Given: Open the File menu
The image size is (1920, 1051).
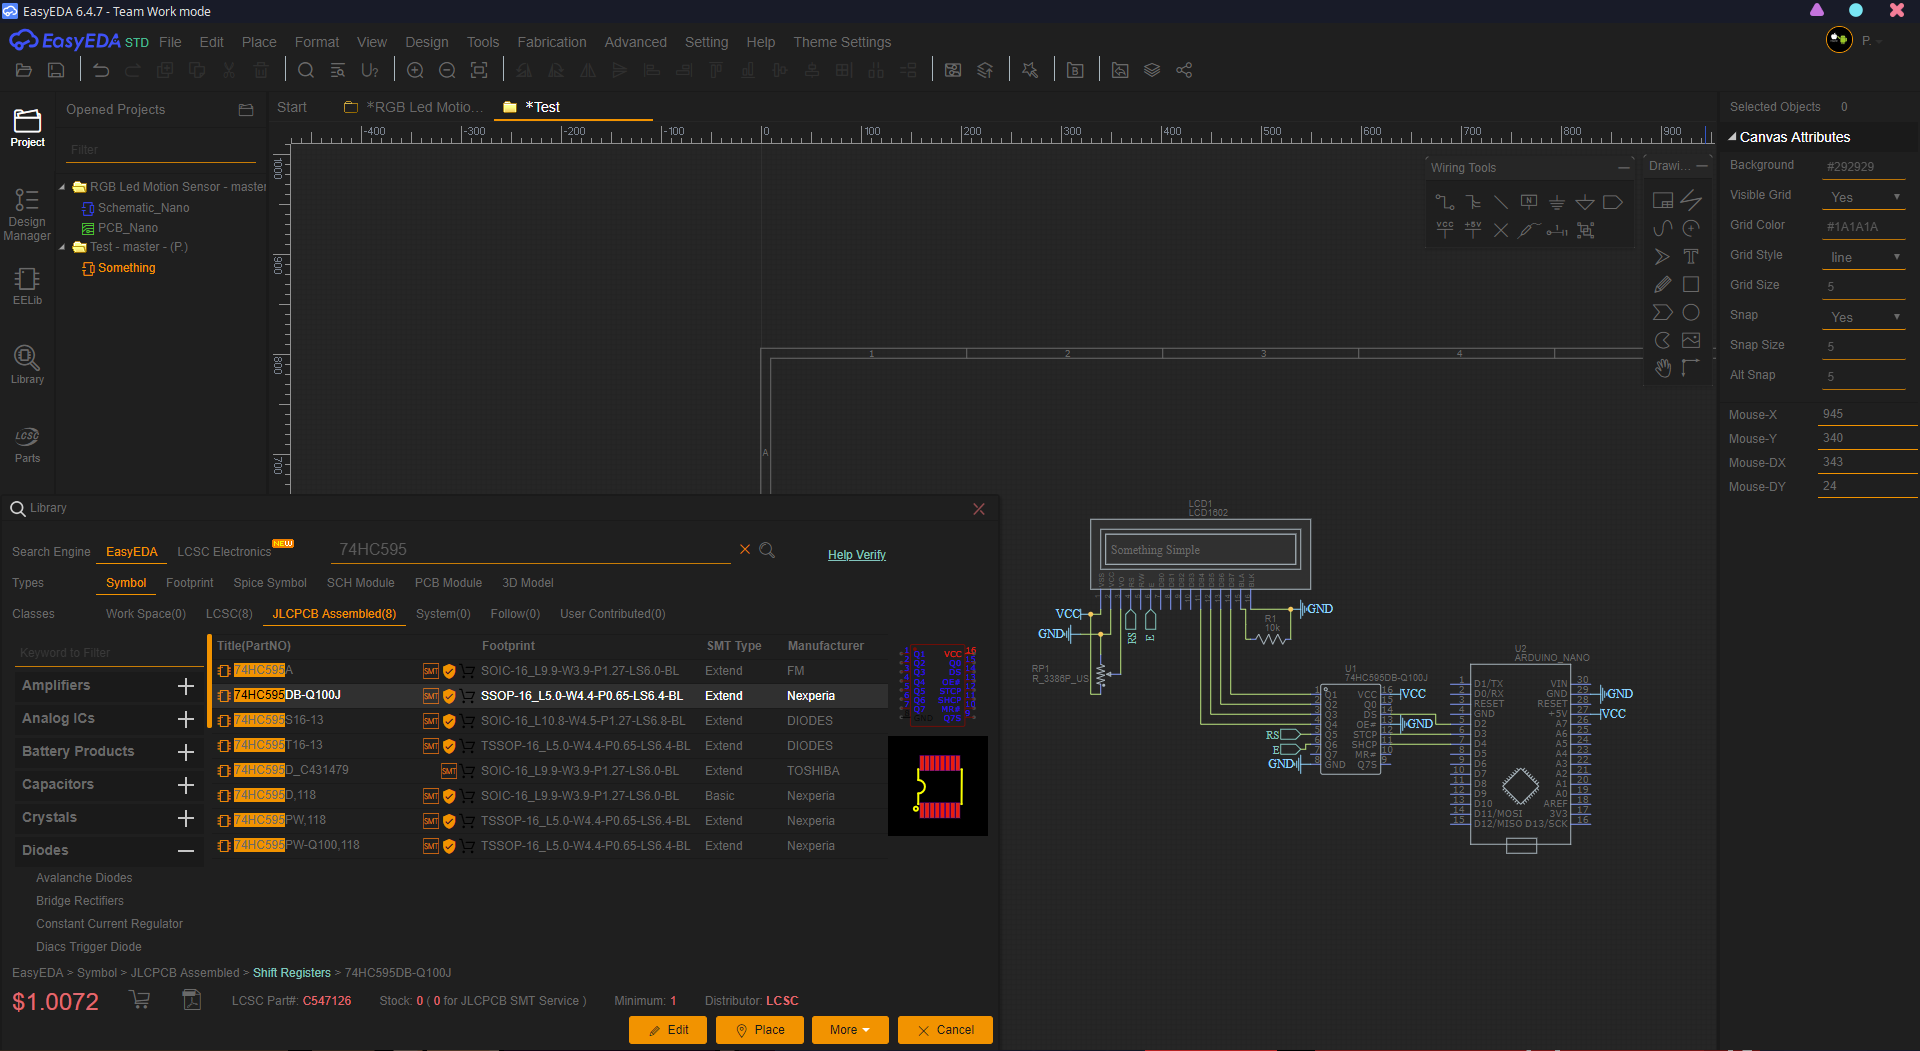Looking at the screenshot, I should coord(170,42).
